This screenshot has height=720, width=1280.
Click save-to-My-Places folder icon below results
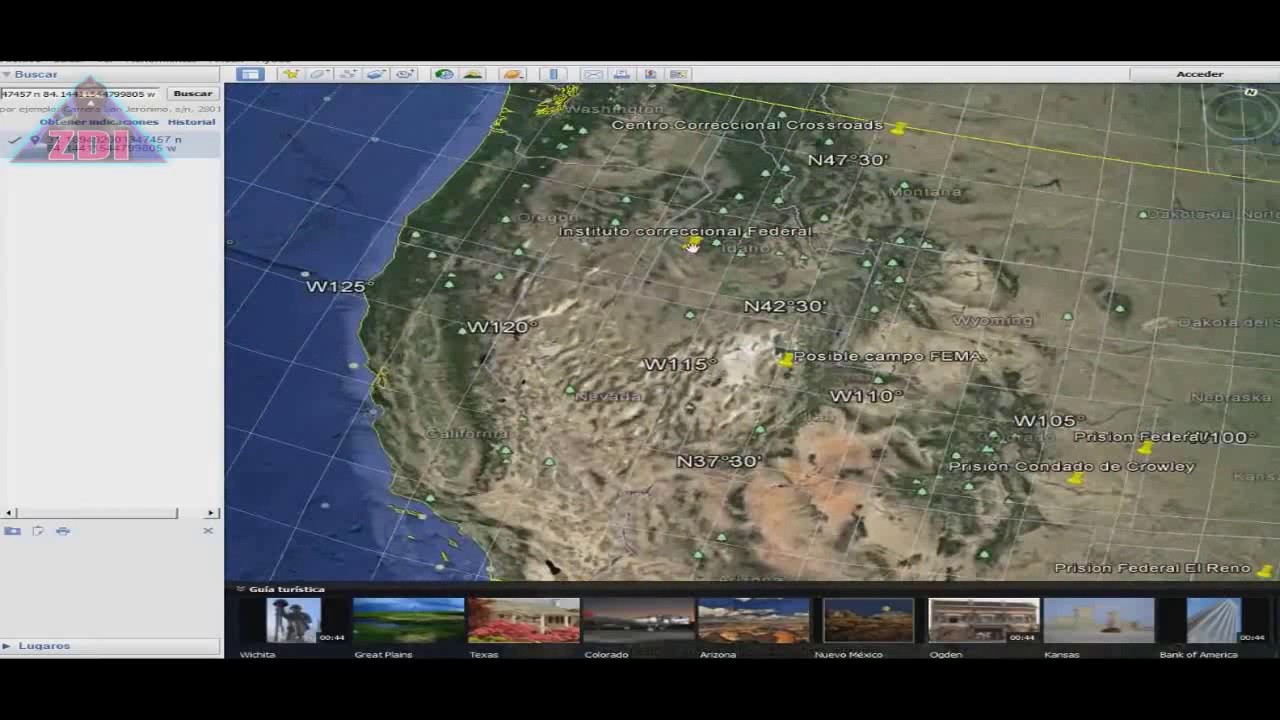point(12,531)
